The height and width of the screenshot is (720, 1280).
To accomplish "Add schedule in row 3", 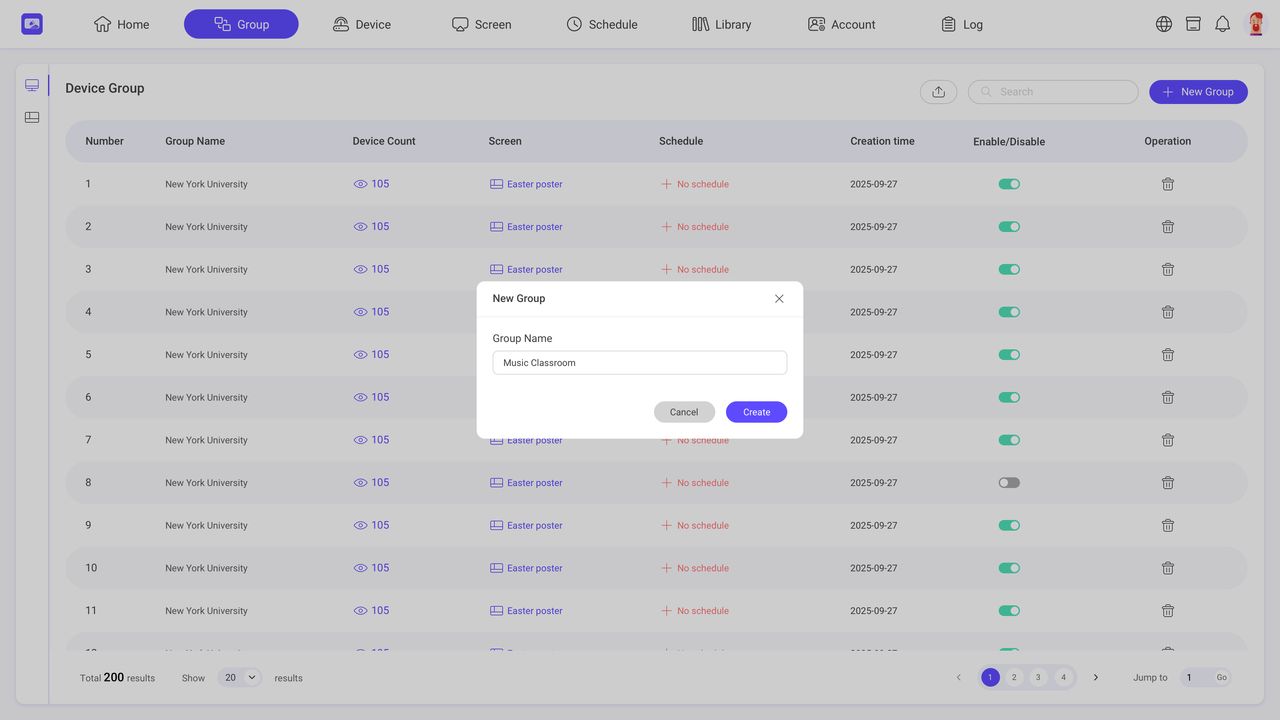I will point(695,269).
